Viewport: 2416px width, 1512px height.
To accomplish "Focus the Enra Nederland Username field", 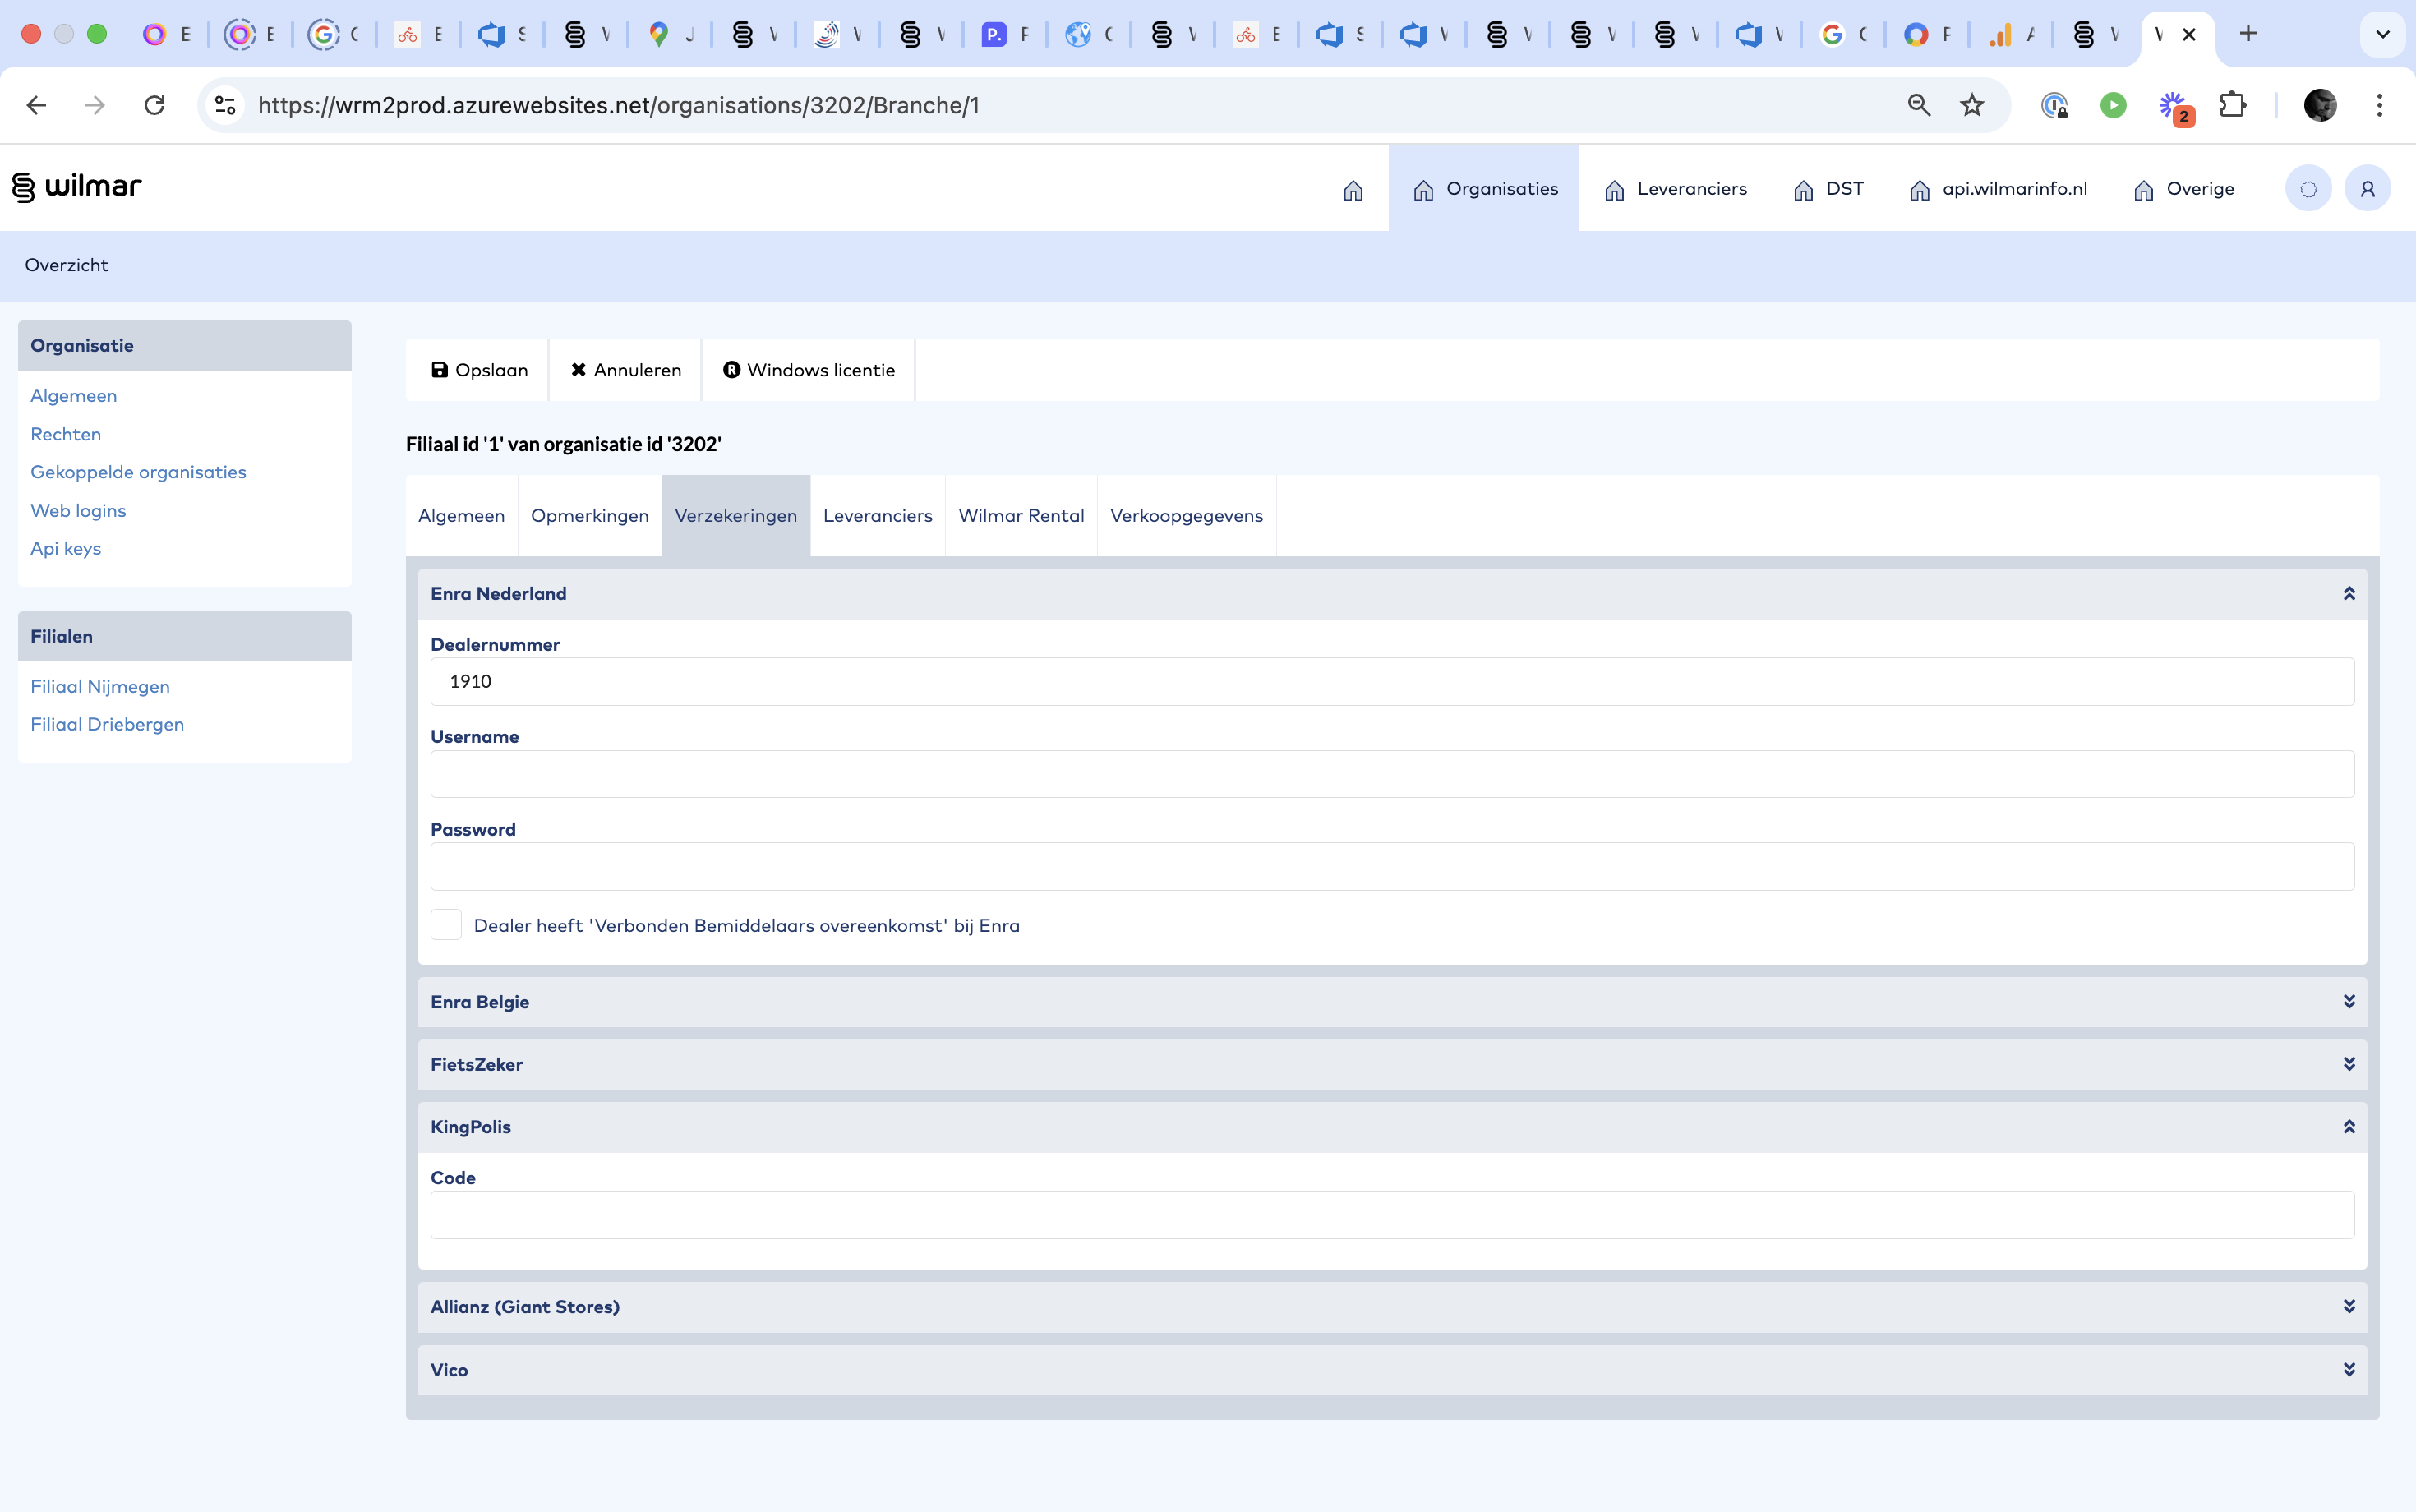I will point(1392,774).
